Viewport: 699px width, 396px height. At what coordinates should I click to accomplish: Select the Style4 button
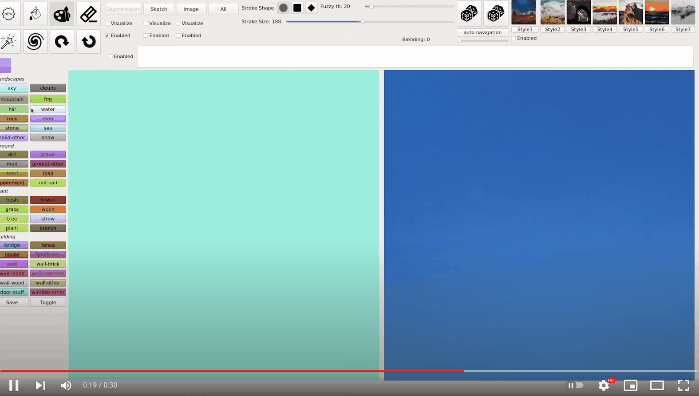(x=604, y=29)
